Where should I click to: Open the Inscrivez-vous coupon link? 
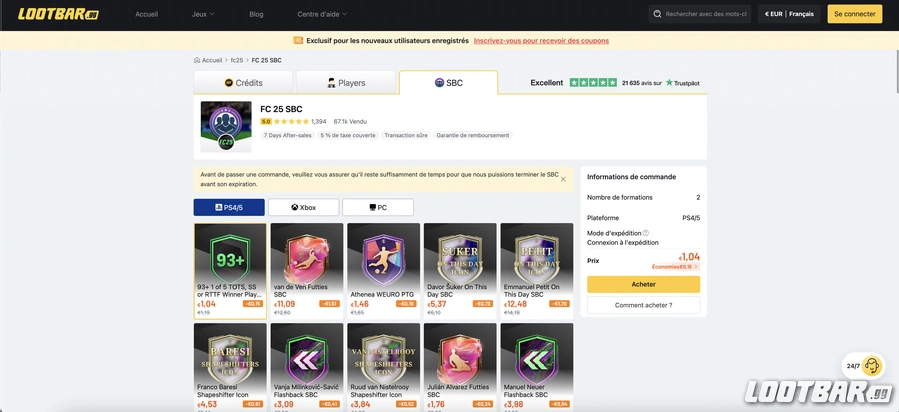click(x=541, y=41)
